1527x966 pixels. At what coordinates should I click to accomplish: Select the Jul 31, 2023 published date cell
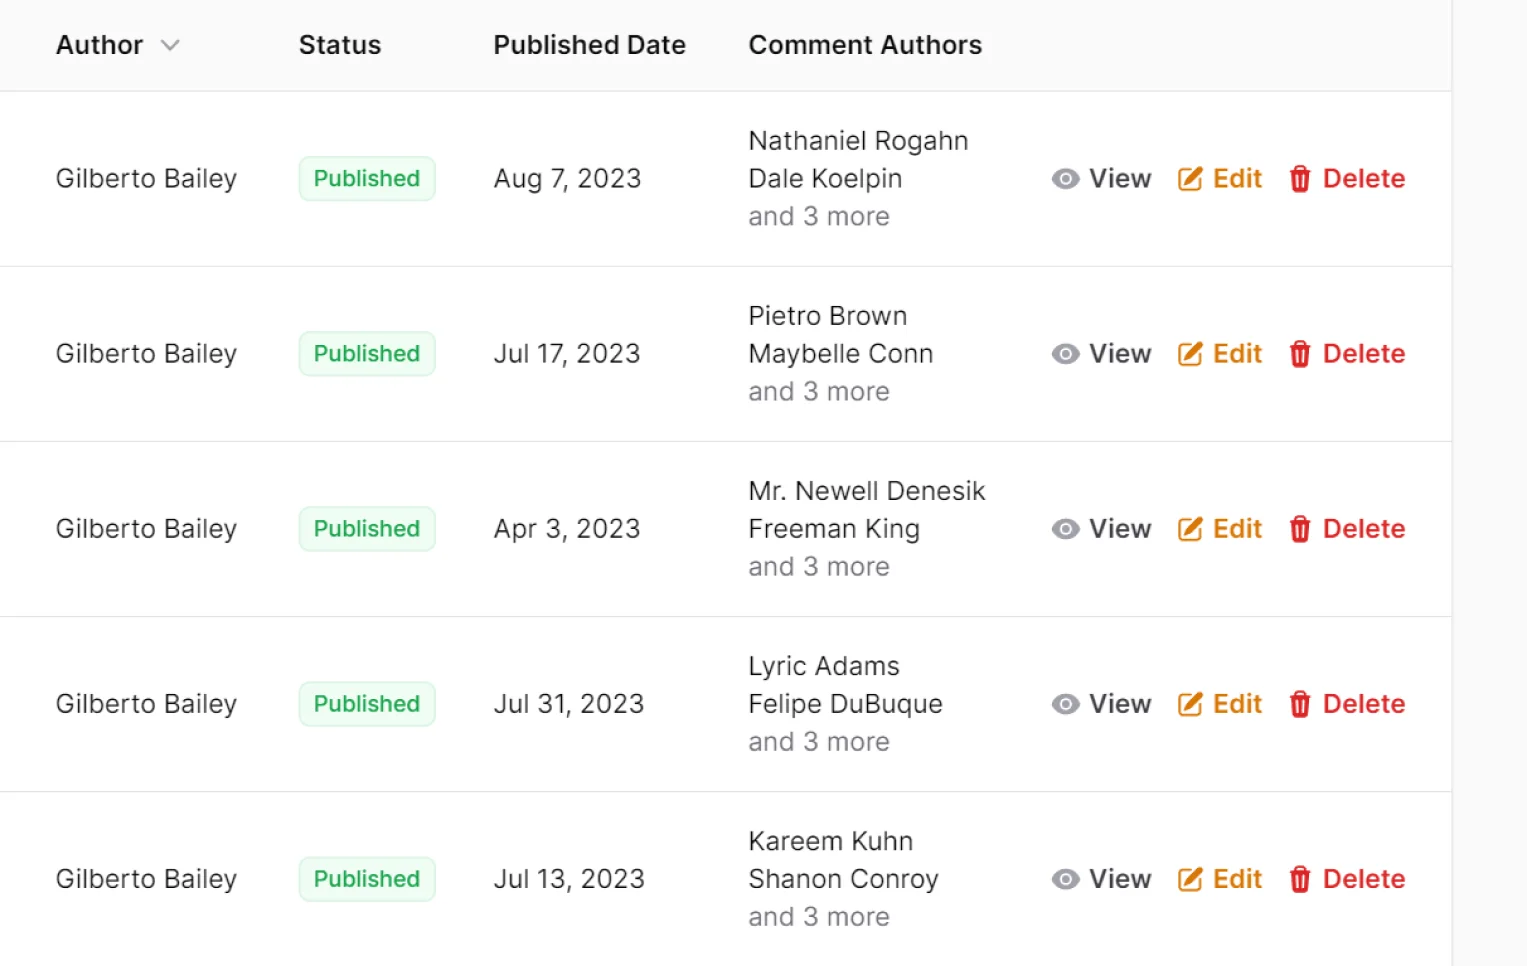pyautogui.click(x=568, y=704)
